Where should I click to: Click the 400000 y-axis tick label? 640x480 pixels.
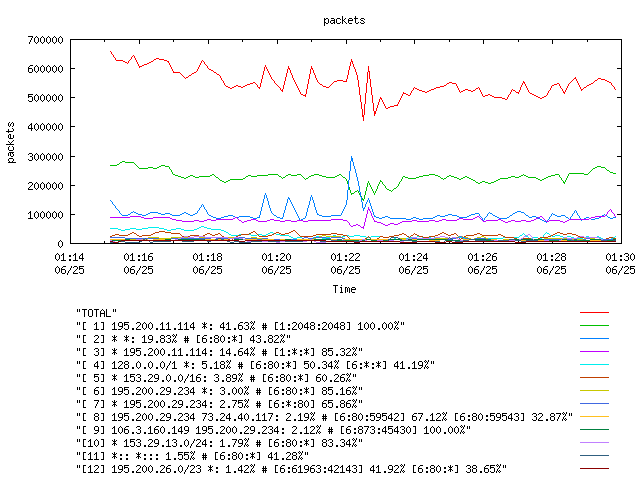pyautogui.click(x=45, y=127)
